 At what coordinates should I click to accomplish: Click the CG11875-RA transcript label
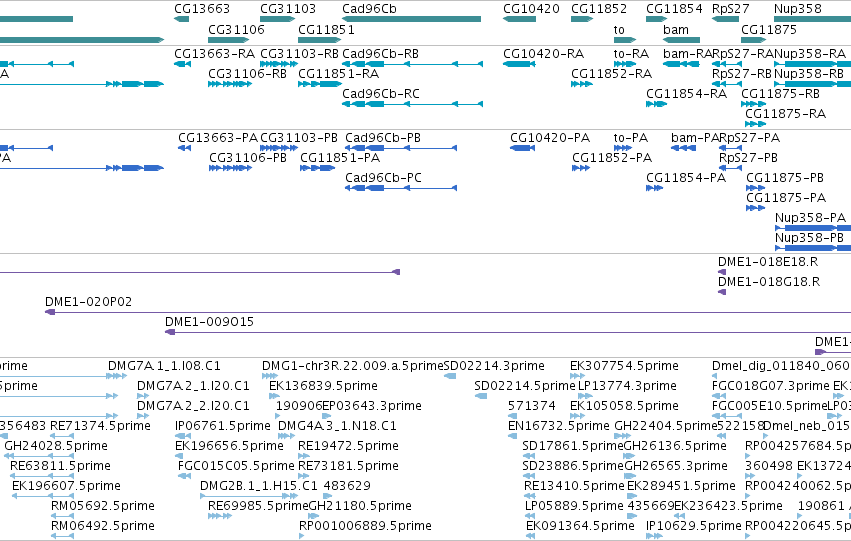coord(785,114)
